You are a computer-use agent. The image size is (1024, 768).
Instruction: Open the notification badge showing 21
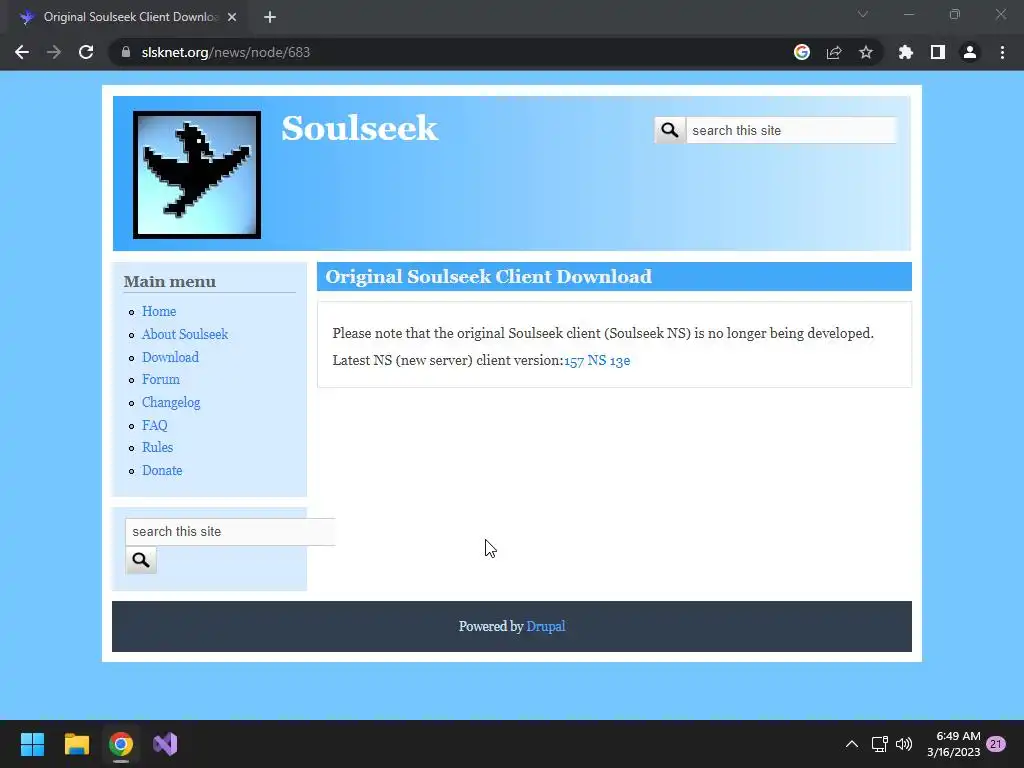click(996, 744)
